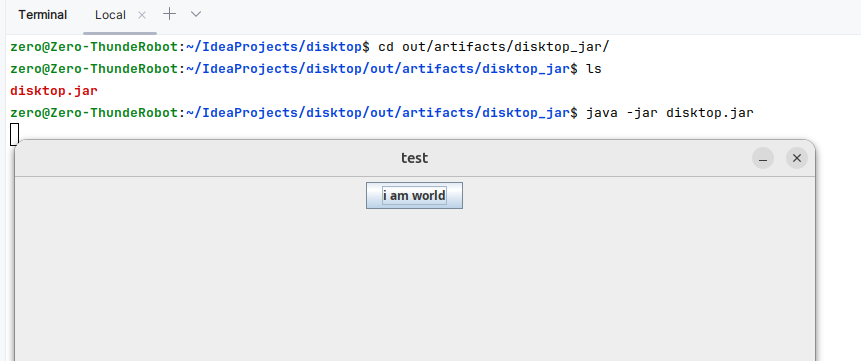Click the "ls" command text

point(594,69)
